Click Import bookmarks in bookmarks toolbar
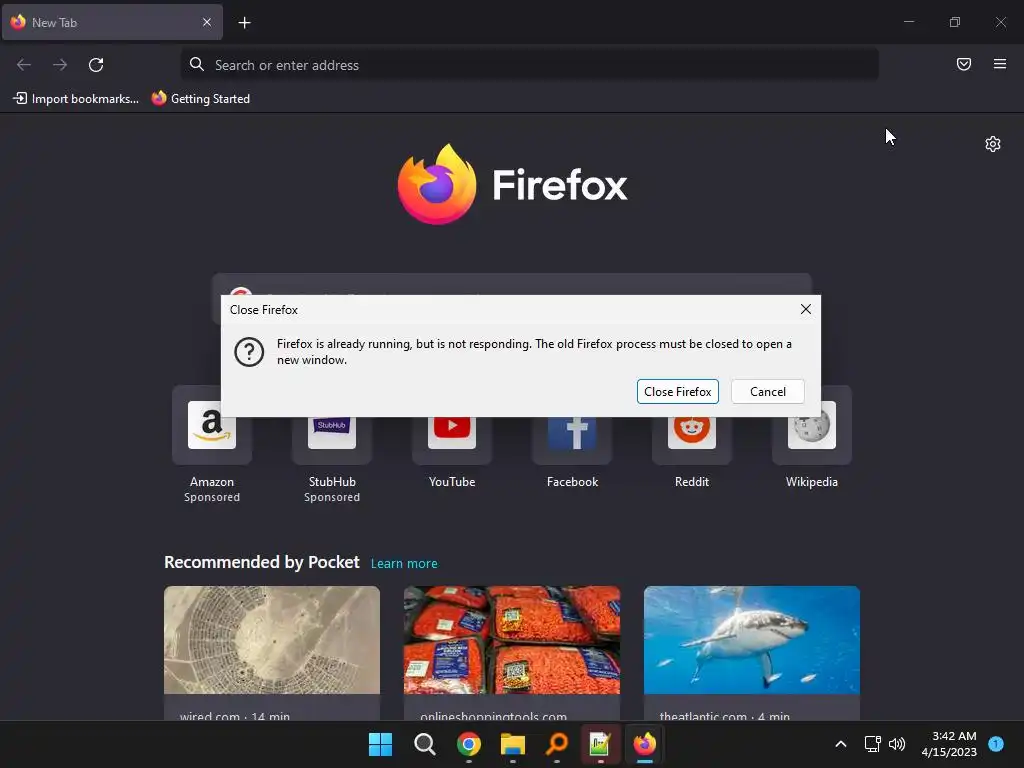1024x768 pixels. coord(76,99)
